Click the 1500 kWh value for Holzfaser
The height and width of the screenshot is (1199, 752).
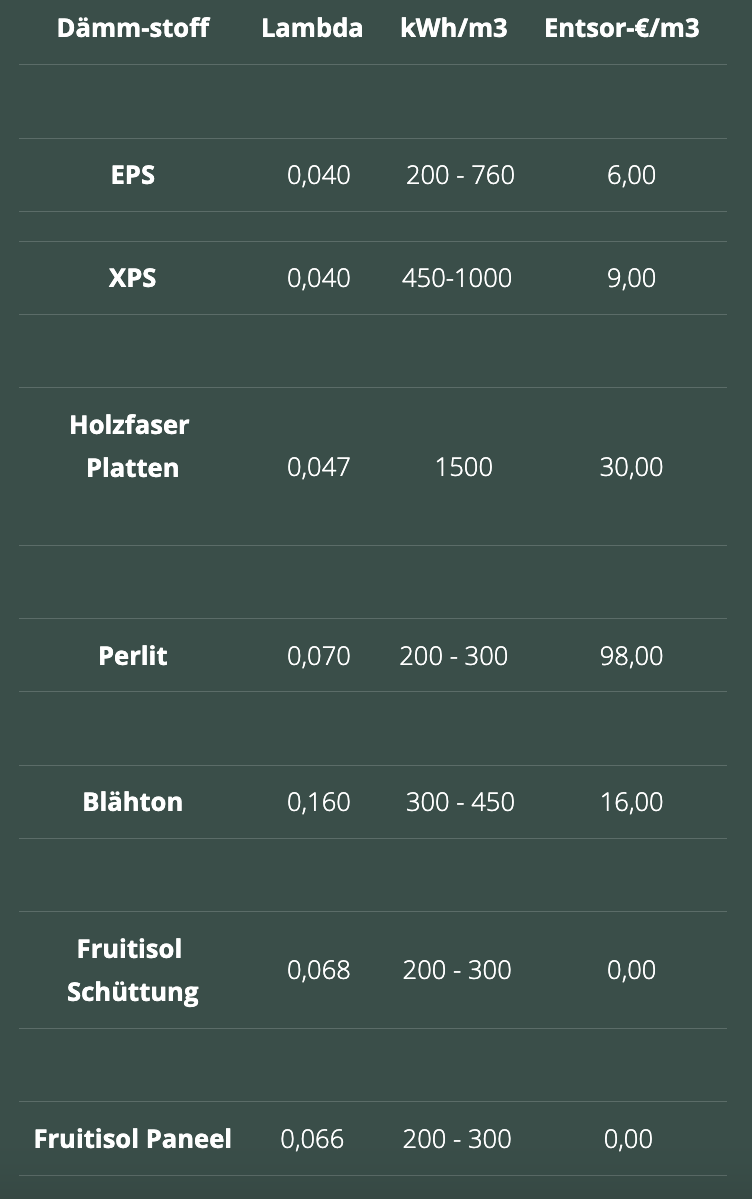[464, 466]
